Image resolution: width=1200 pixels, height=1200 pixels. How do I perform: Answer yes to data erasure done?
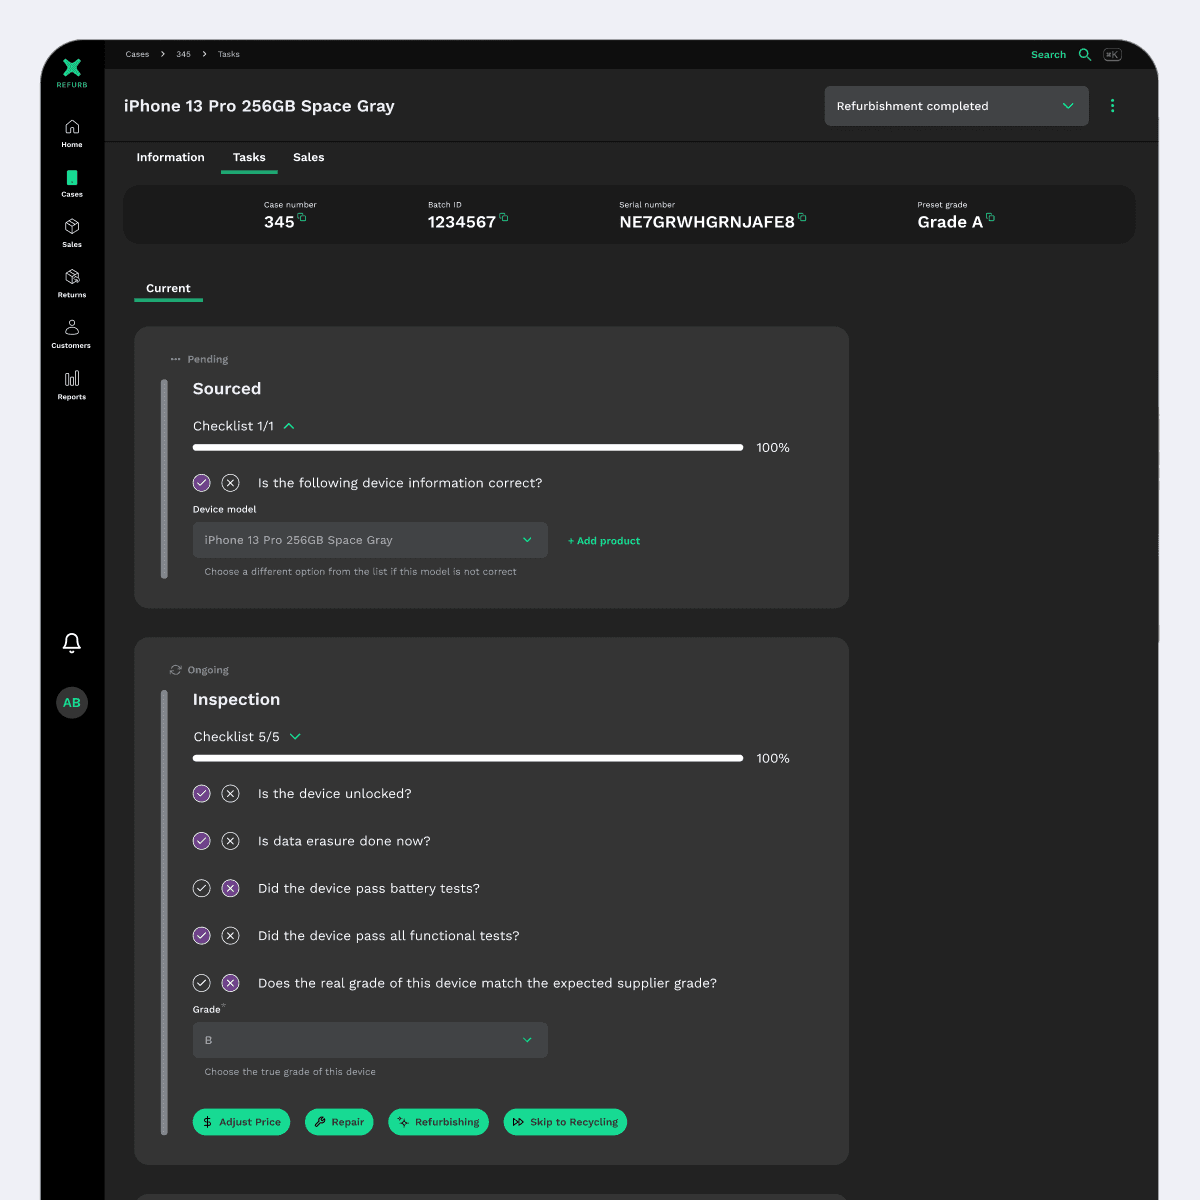pyautogui.click(x=202, y=841)
